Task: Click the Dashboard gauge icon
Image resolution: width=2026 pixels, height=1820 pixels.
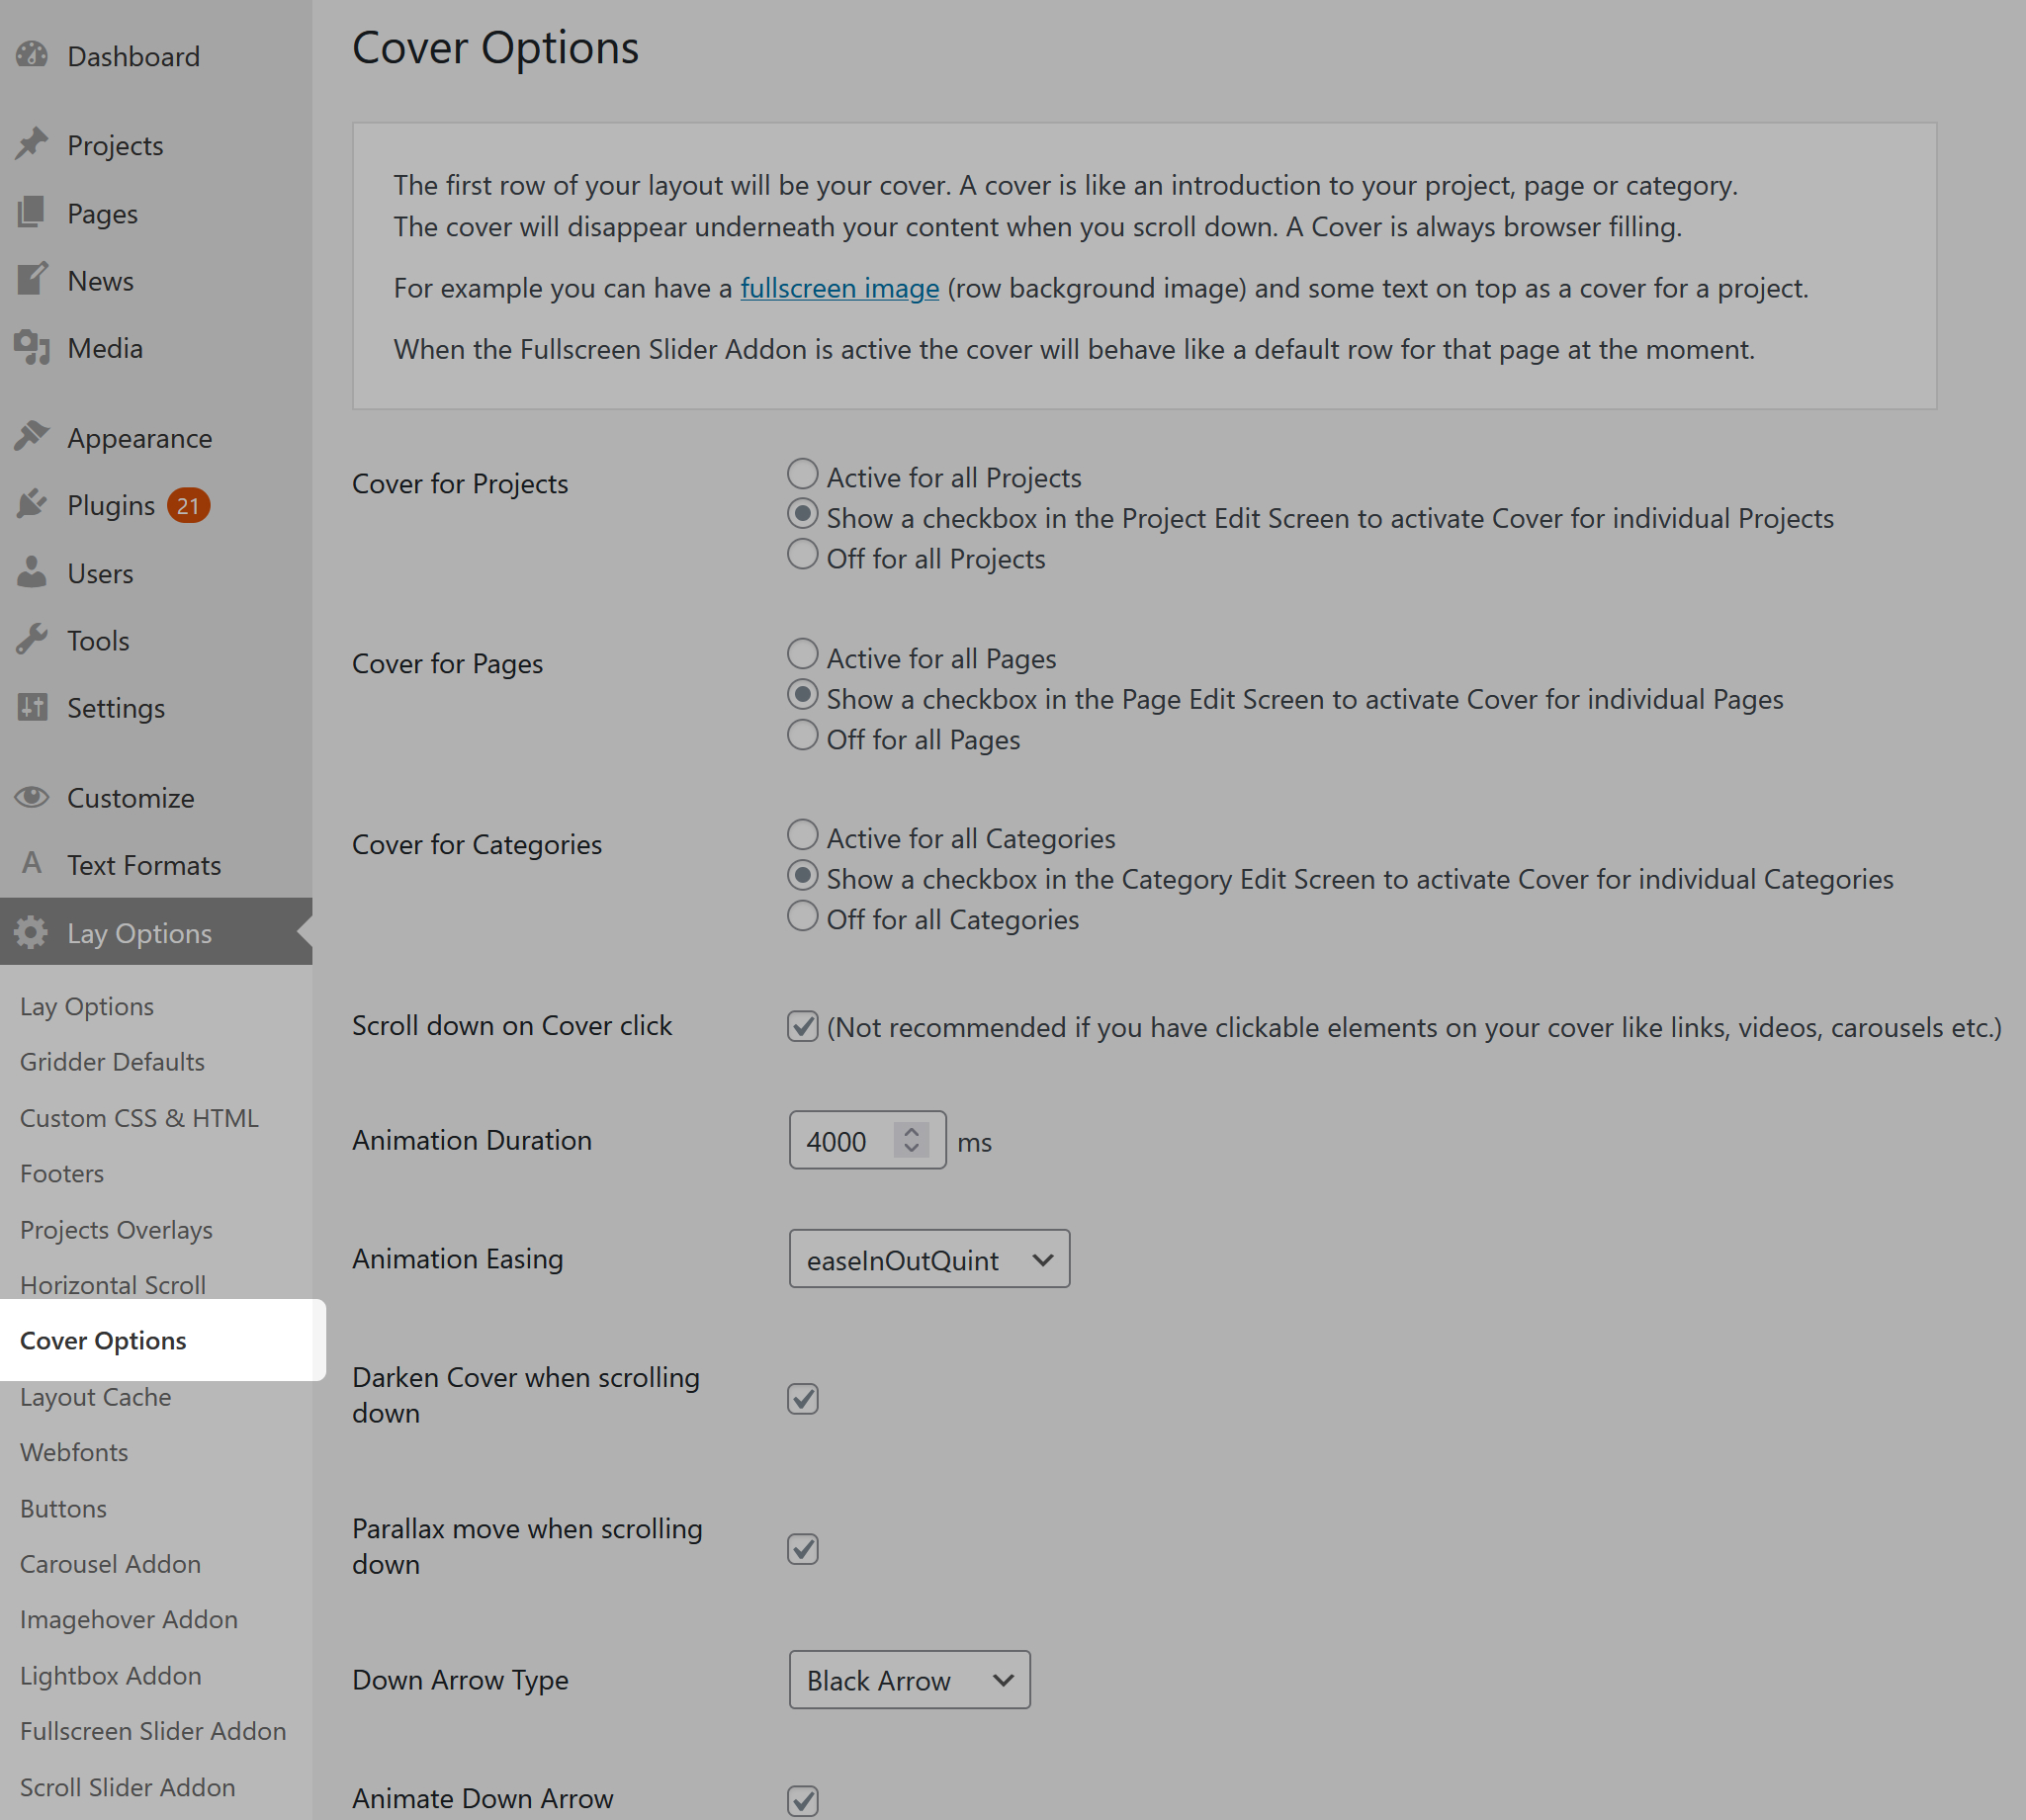Action: click(x=32, y=55)
